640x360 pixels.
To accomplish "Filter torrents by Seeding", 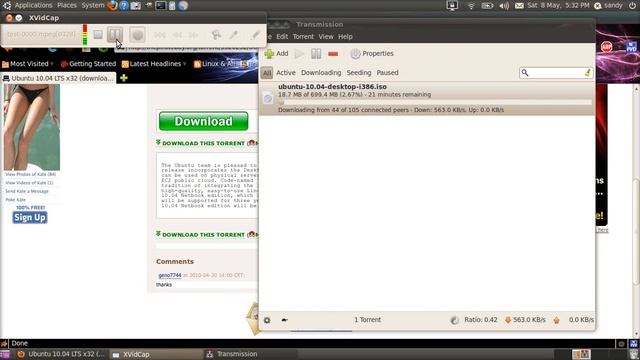I will (359, 73).
